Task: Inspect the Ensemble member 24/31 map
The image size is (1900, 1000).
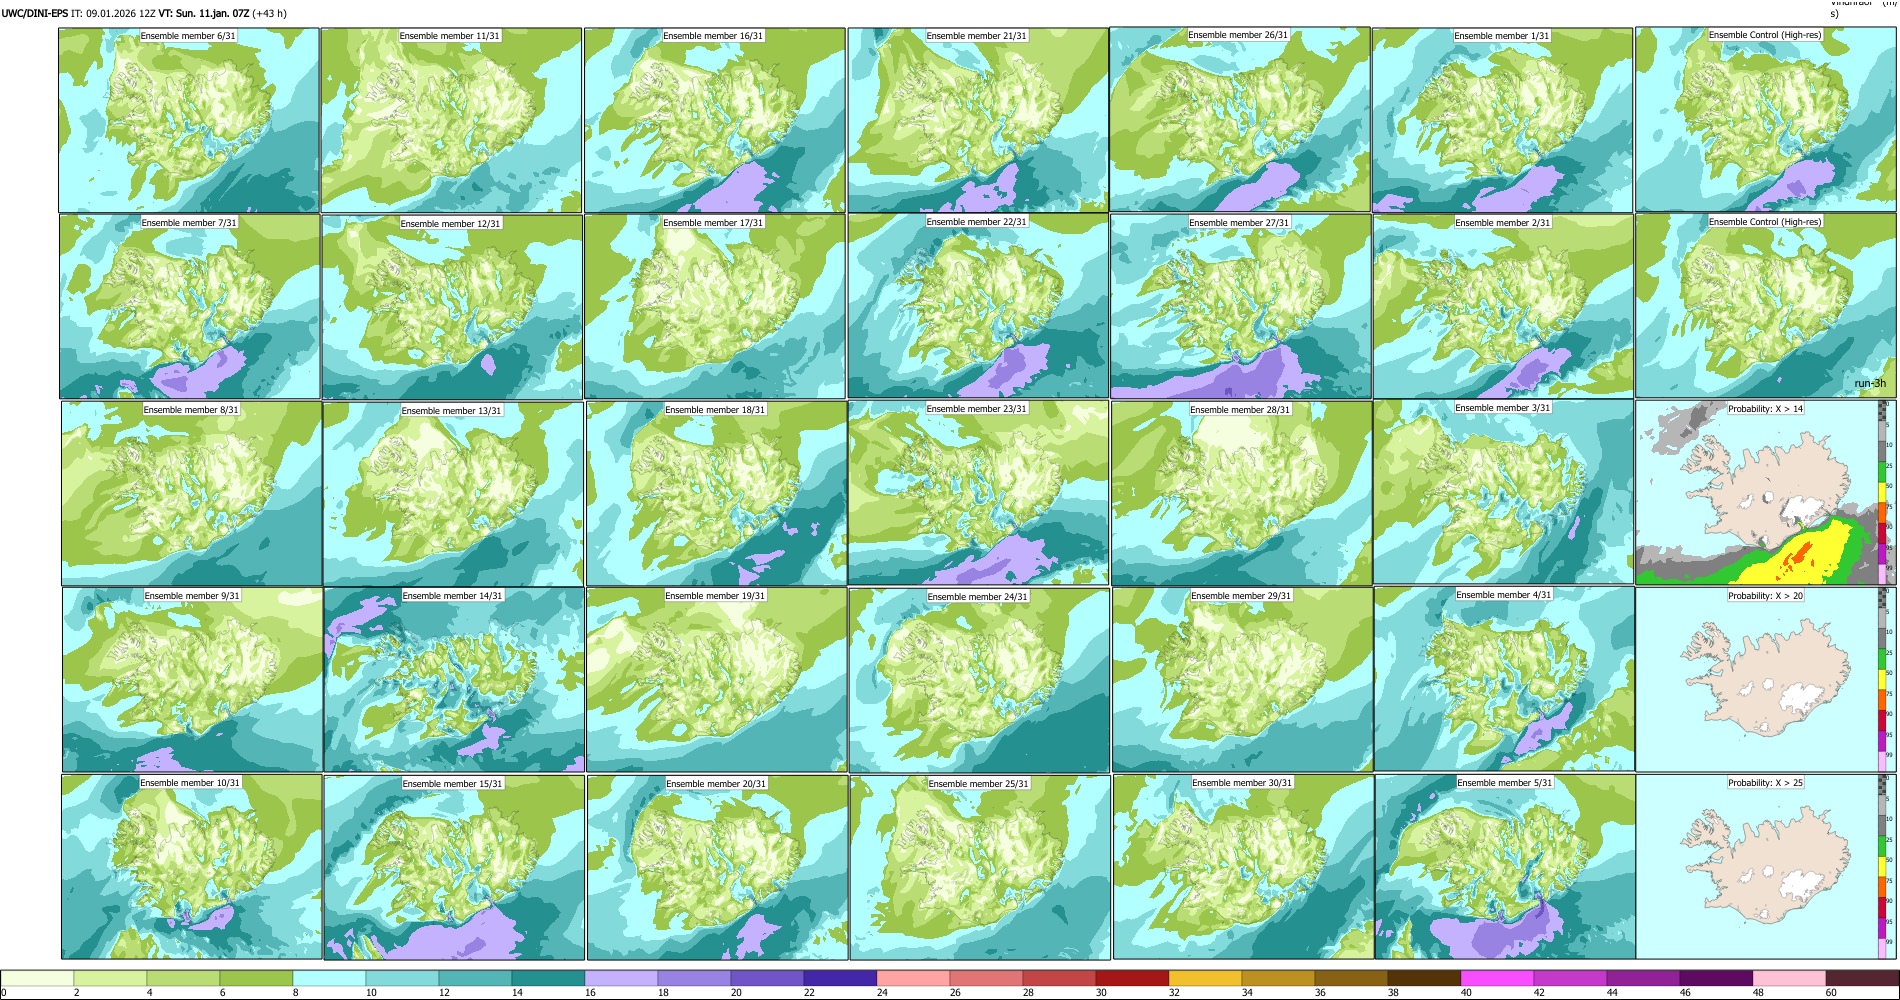Action: pos(979,680)
